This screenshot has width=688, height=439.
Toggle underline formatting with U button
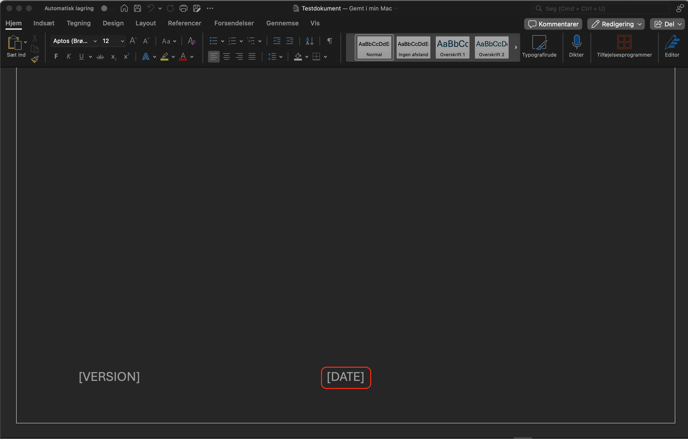coord(82,57)
